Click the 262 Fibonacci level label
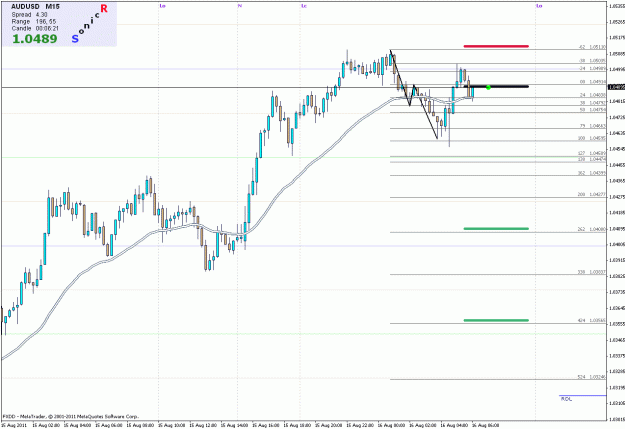Viewport: 625px width, 429px height. 592,229
